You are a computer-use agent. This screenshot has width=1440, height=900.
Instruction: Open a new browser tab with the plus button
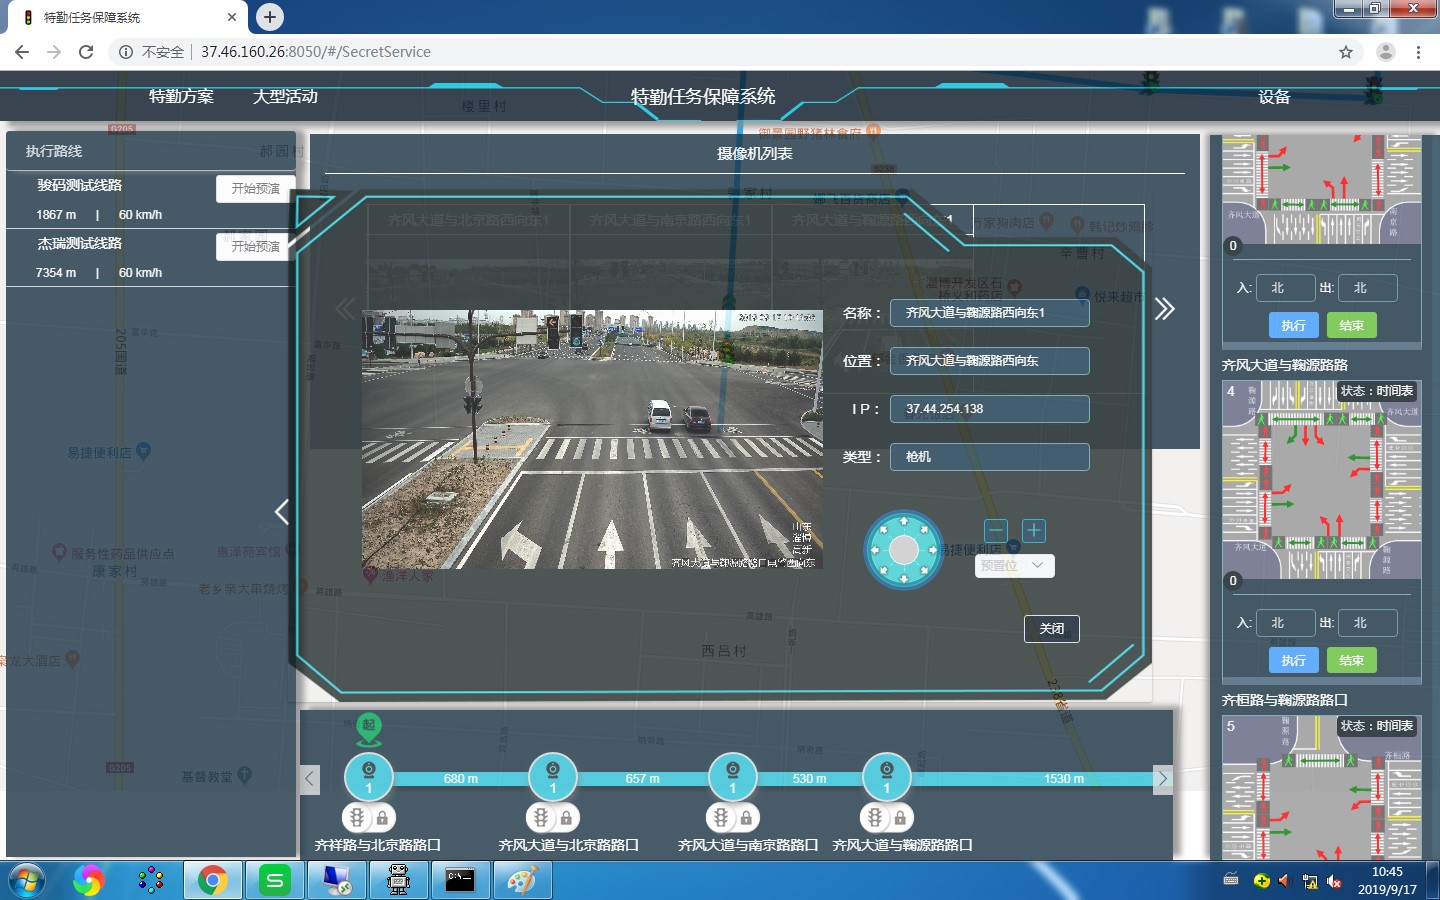click(270, 16)
